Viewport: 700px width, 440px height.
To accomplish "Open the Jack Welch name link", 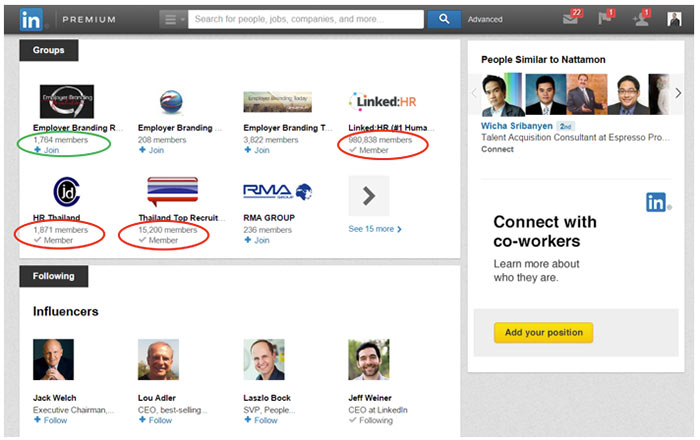I will (x=54, y=398).
